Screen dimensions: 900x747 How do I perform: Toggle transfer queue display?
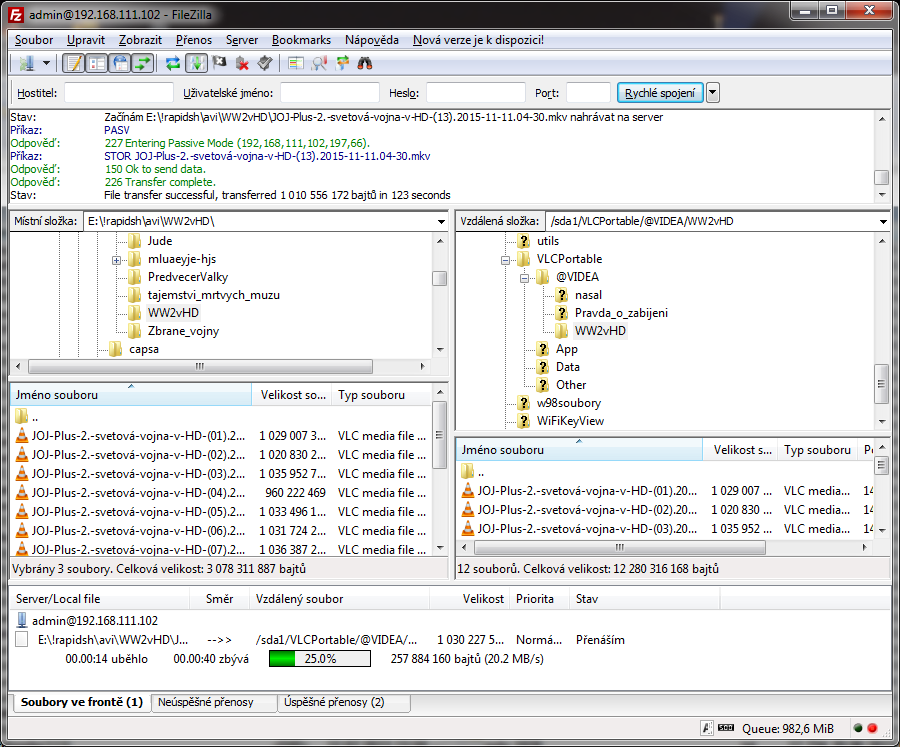point(143,63)
